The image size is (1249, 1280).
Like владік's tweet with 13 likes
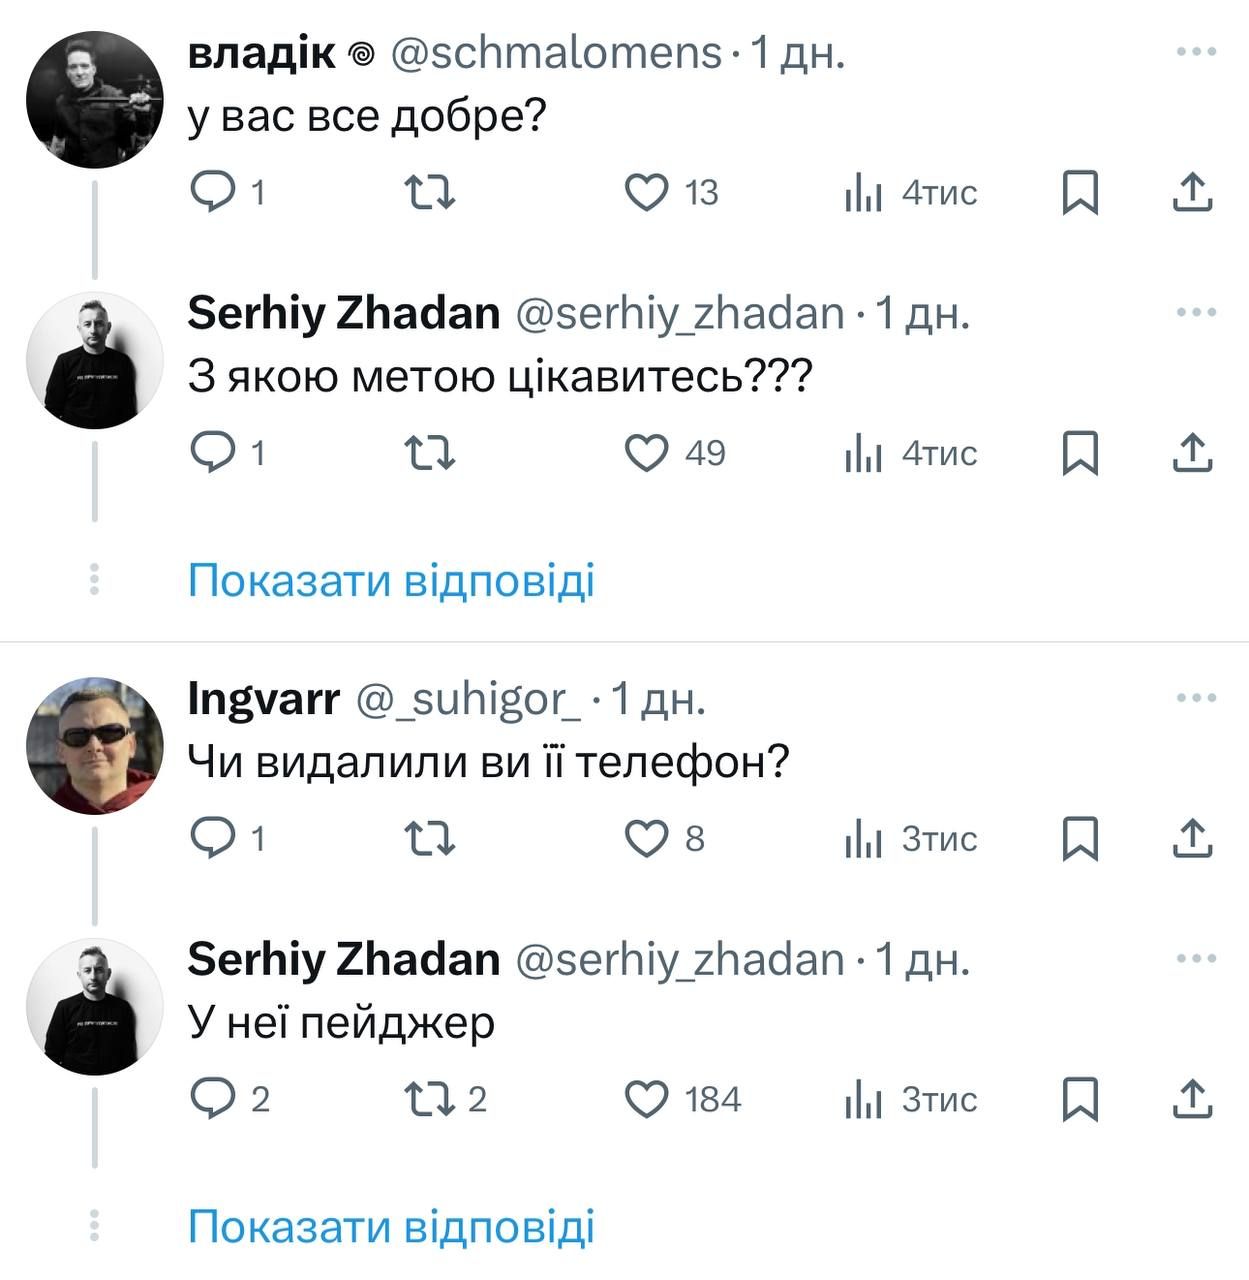click(646, 192)
